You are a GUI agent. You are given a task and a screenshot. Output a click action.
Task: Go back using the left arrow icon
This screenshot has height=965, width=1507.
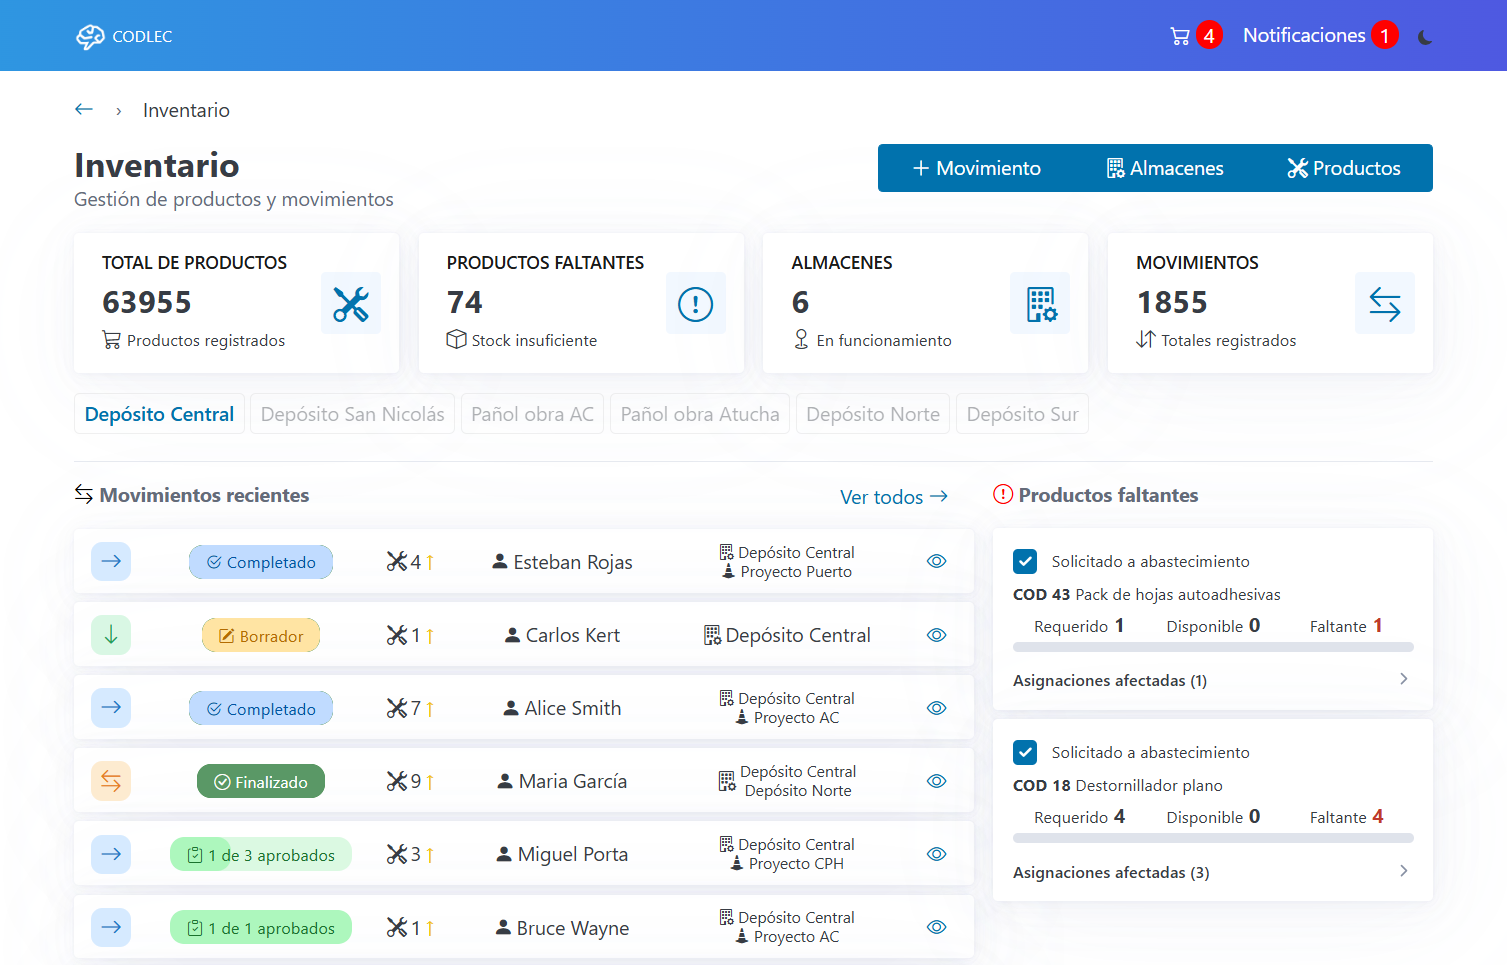pos(84,109)
